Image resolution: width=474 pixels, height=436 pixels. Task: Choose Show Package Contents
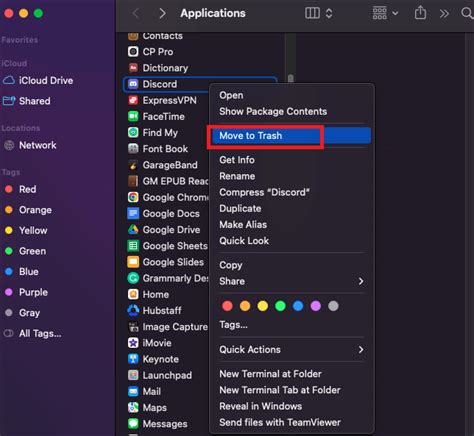click(x=273, y=111)
